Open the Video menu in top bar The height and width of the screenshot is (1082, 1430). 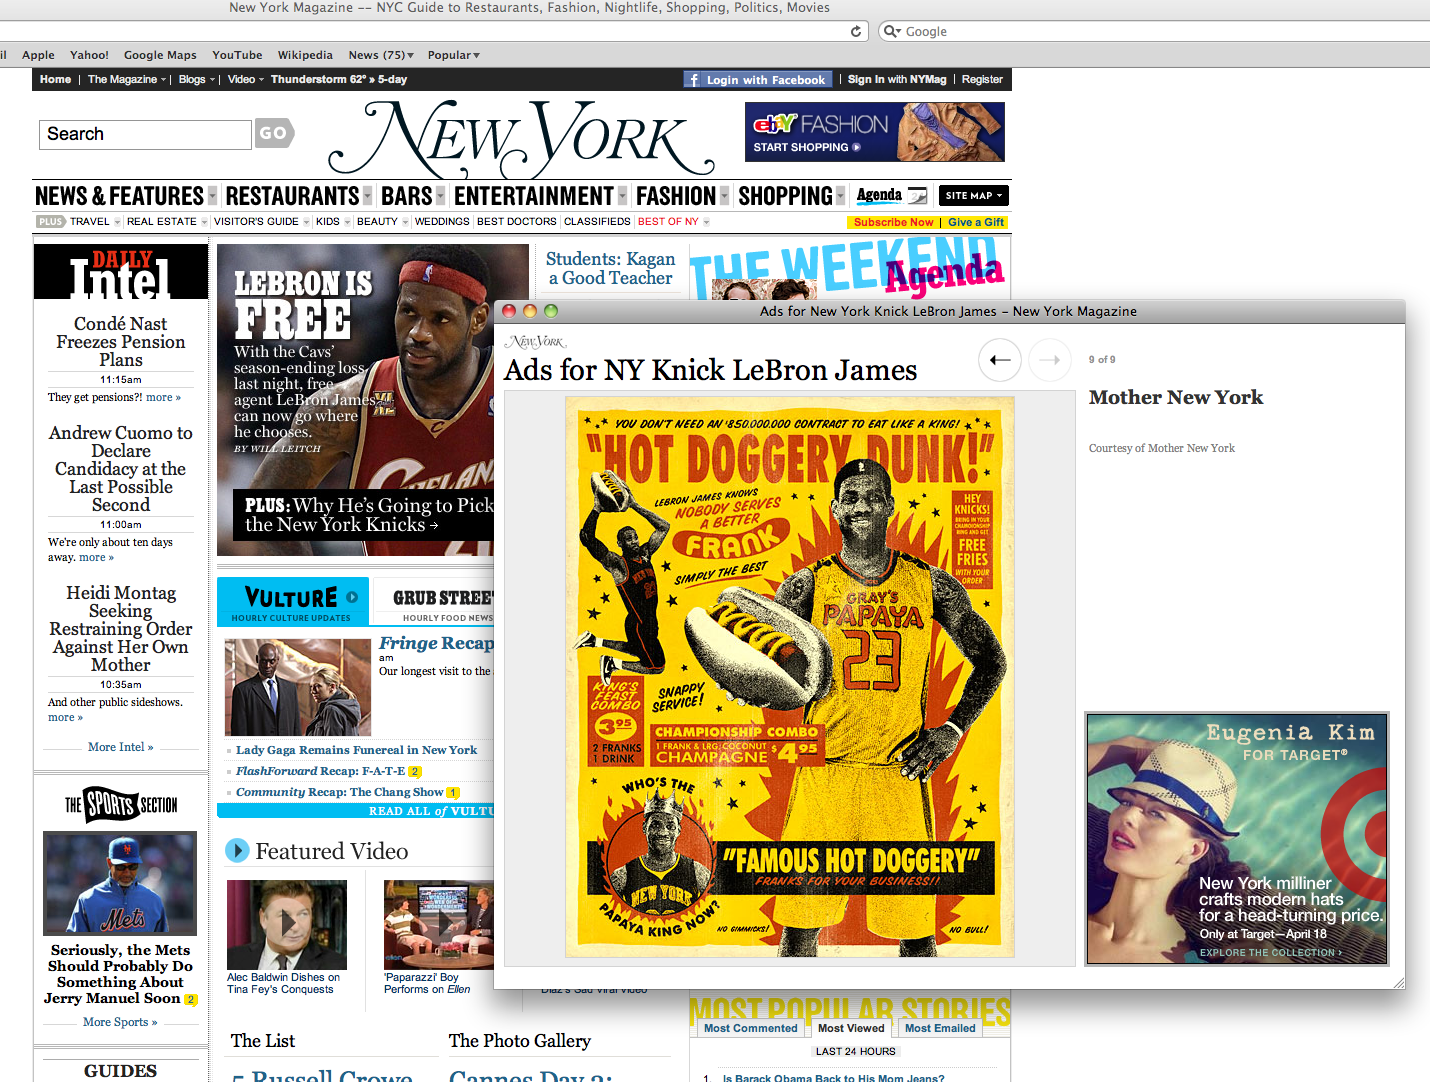point(245,80)
